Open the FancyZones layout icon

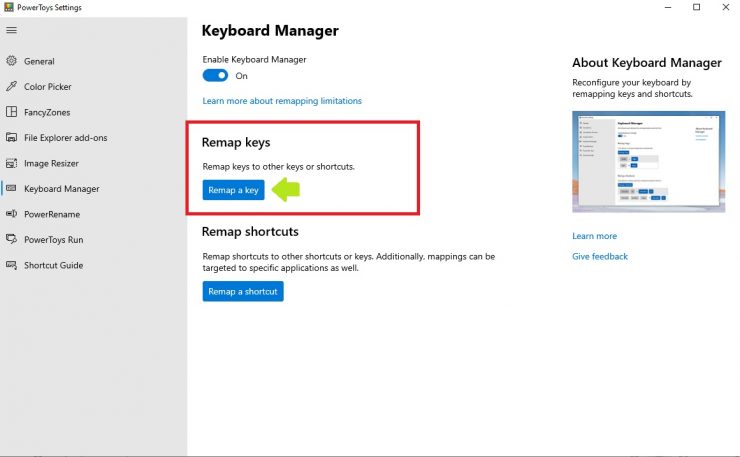pos(12,112)
